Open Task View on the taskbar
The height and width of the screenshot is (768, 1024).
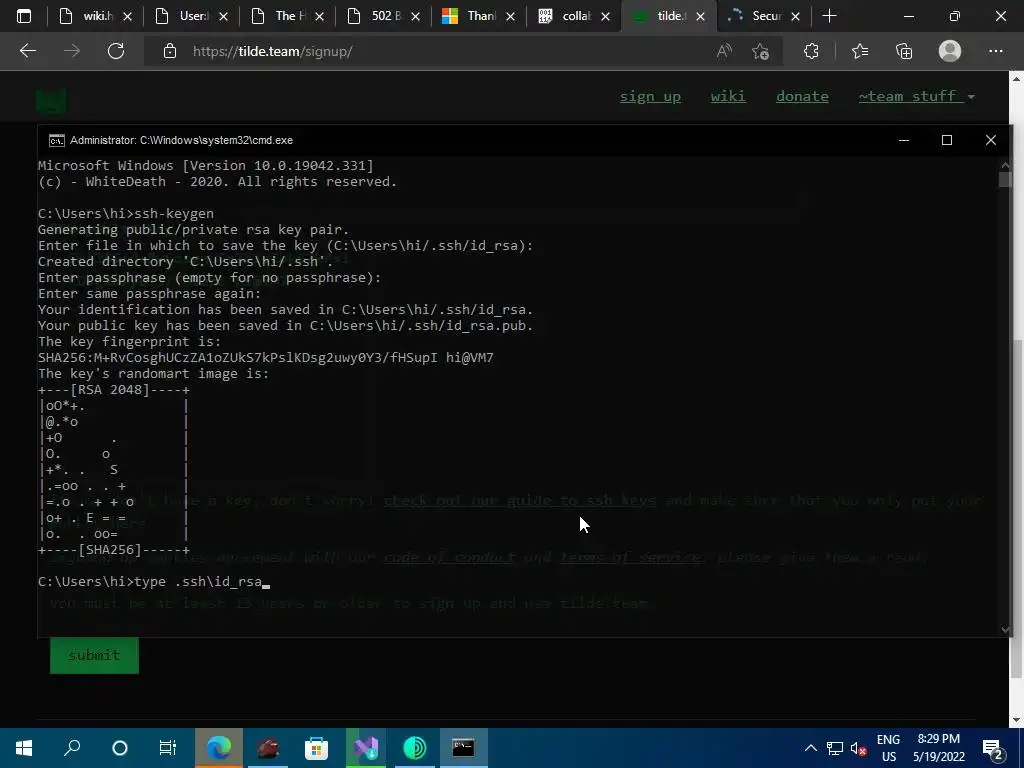tap(168, 748)
